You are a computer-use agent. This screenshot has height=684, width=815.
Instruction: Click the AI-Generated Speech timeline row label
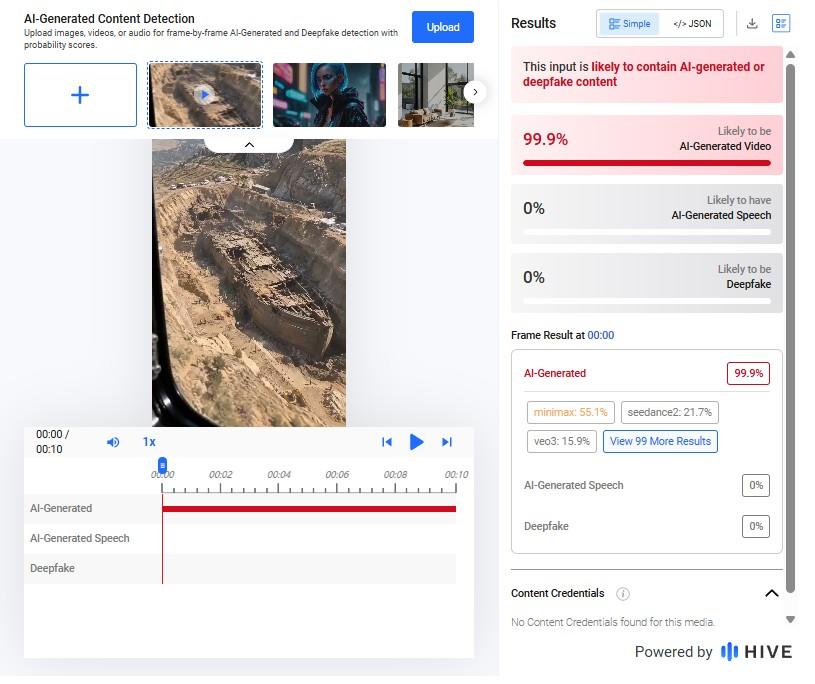click(x=80, y=538)
